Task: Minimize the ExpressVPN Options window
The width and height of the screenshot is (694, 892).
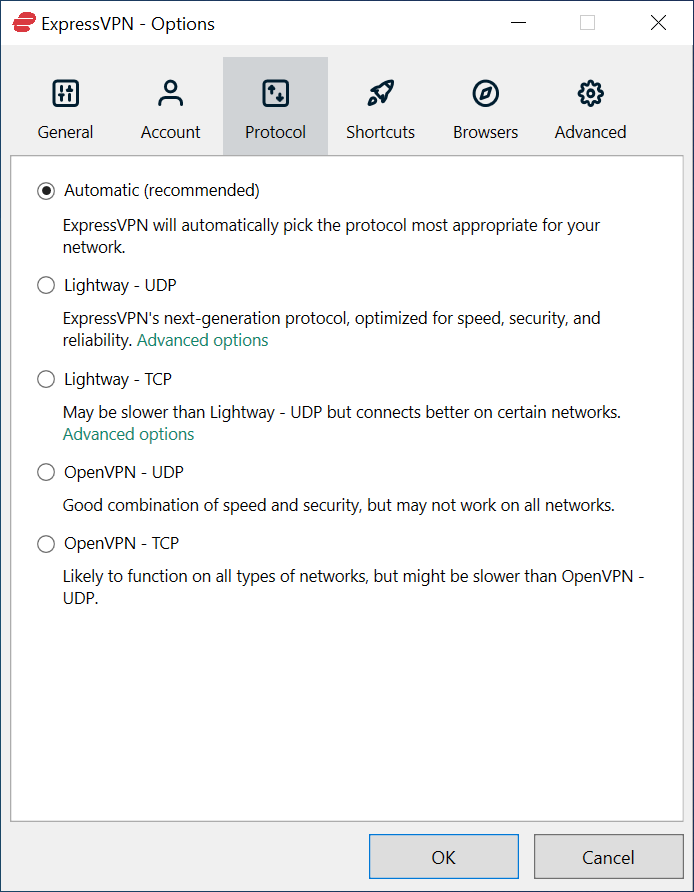Action: tap(518, 23)
